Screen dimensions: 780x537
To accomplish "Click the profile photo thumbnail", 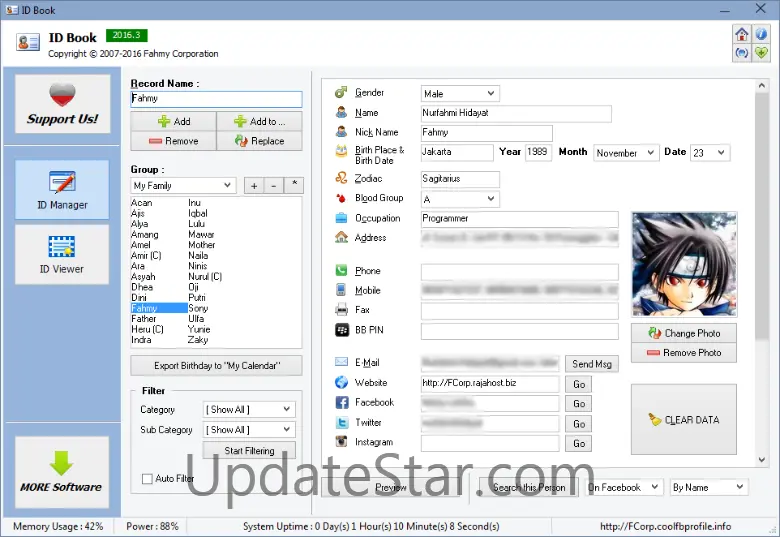I will [x=684, y=265].
